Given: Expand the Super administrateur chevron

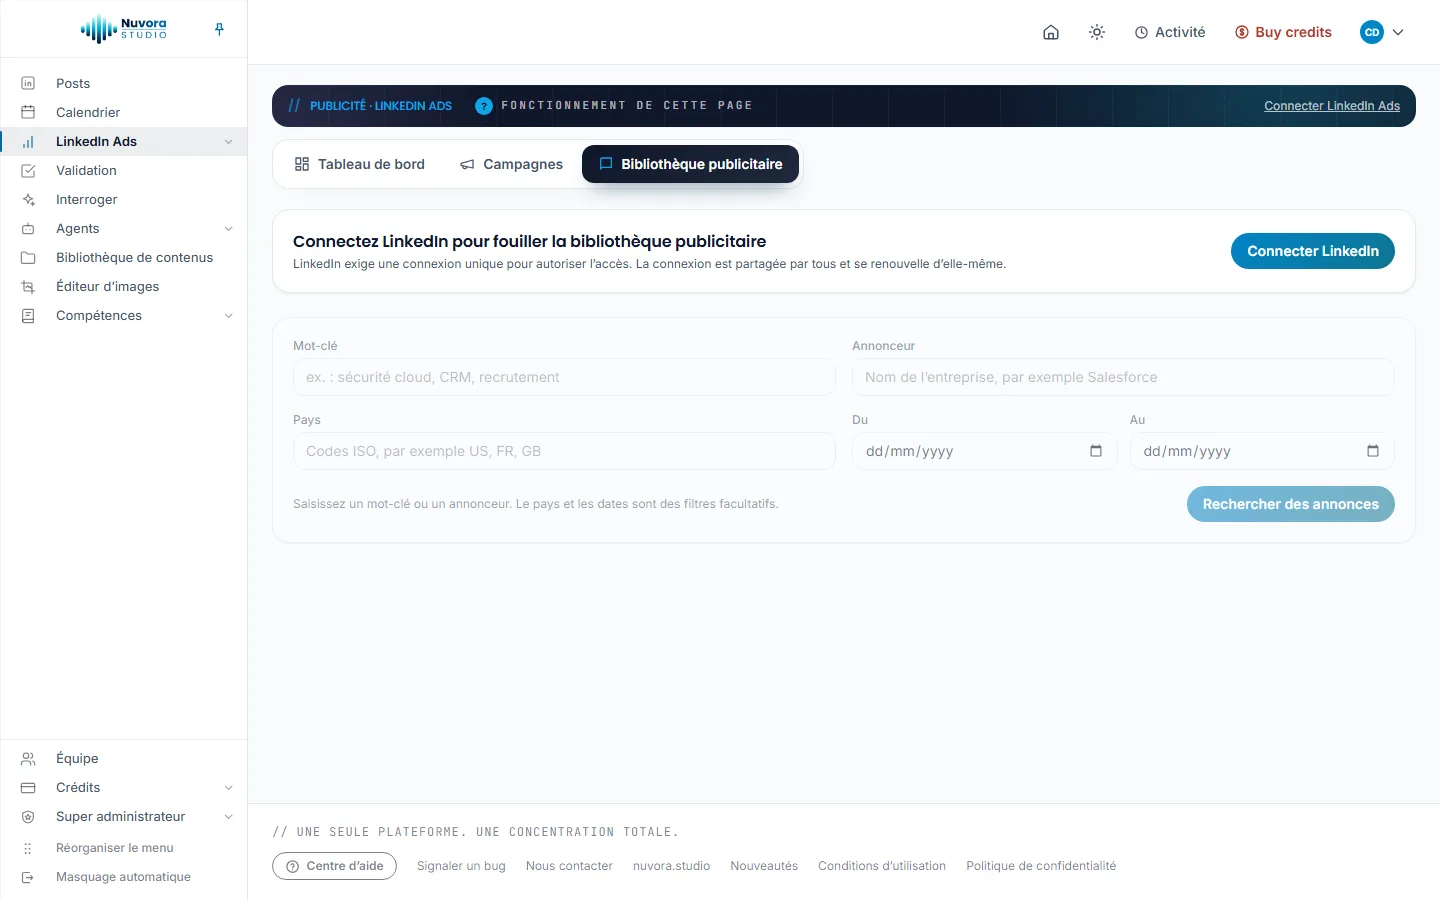Looking at the screenshot, I should tap(228, 817).
